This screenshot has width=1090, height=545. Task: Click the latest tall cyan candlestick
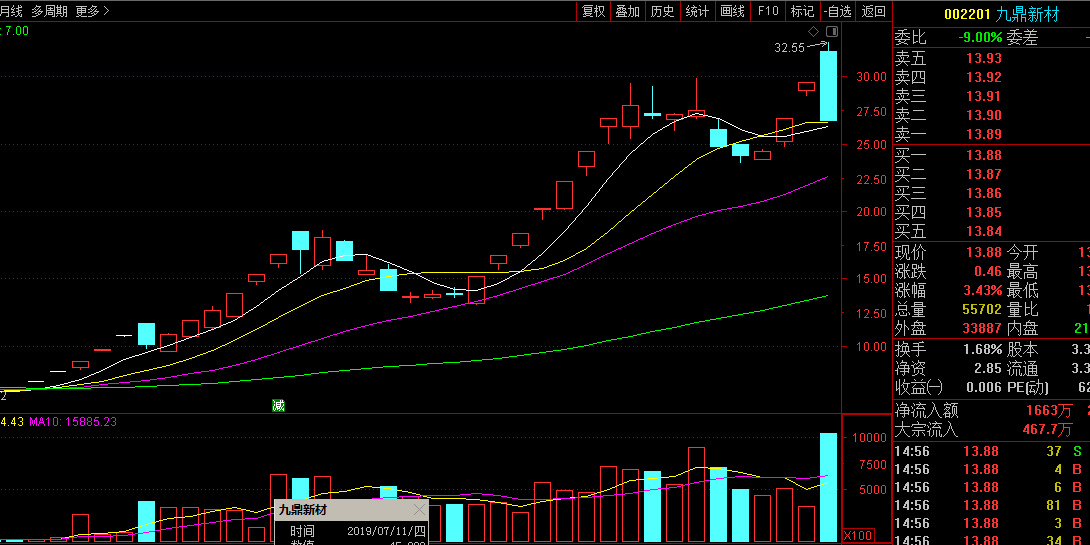pyautogui.click(x=829, y=86)
